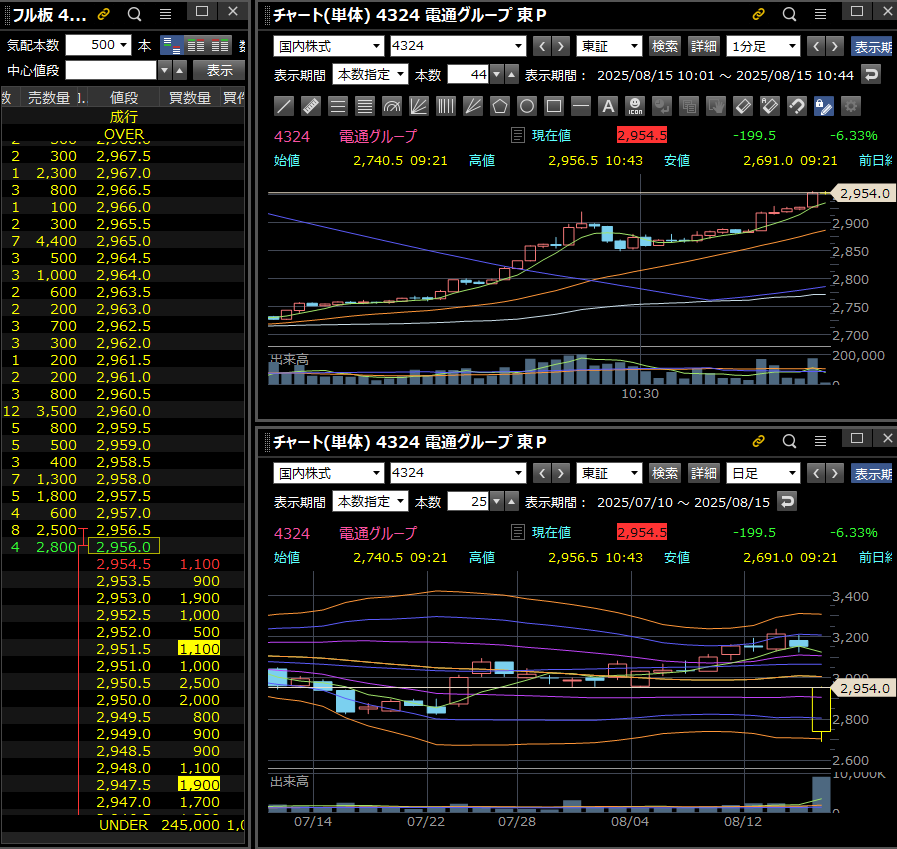Select the trend line drawing tool
Screen dimensions: 897x849
point(284,106)
